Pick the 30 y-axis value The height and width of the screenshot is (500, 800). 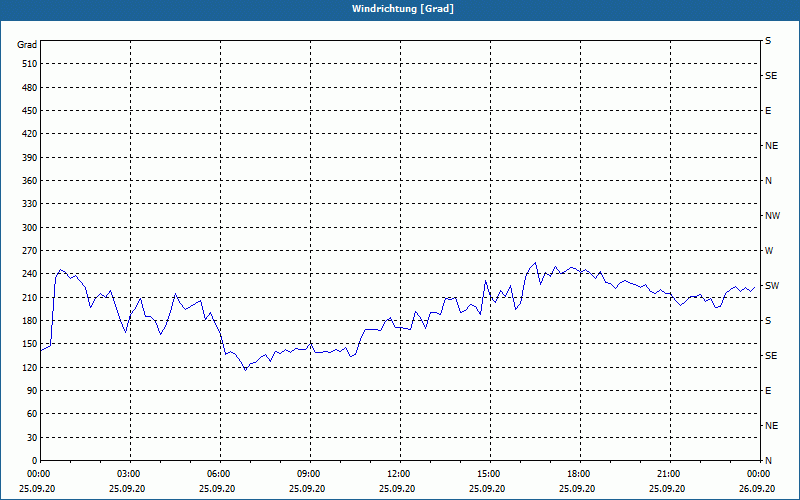point(32,438)
